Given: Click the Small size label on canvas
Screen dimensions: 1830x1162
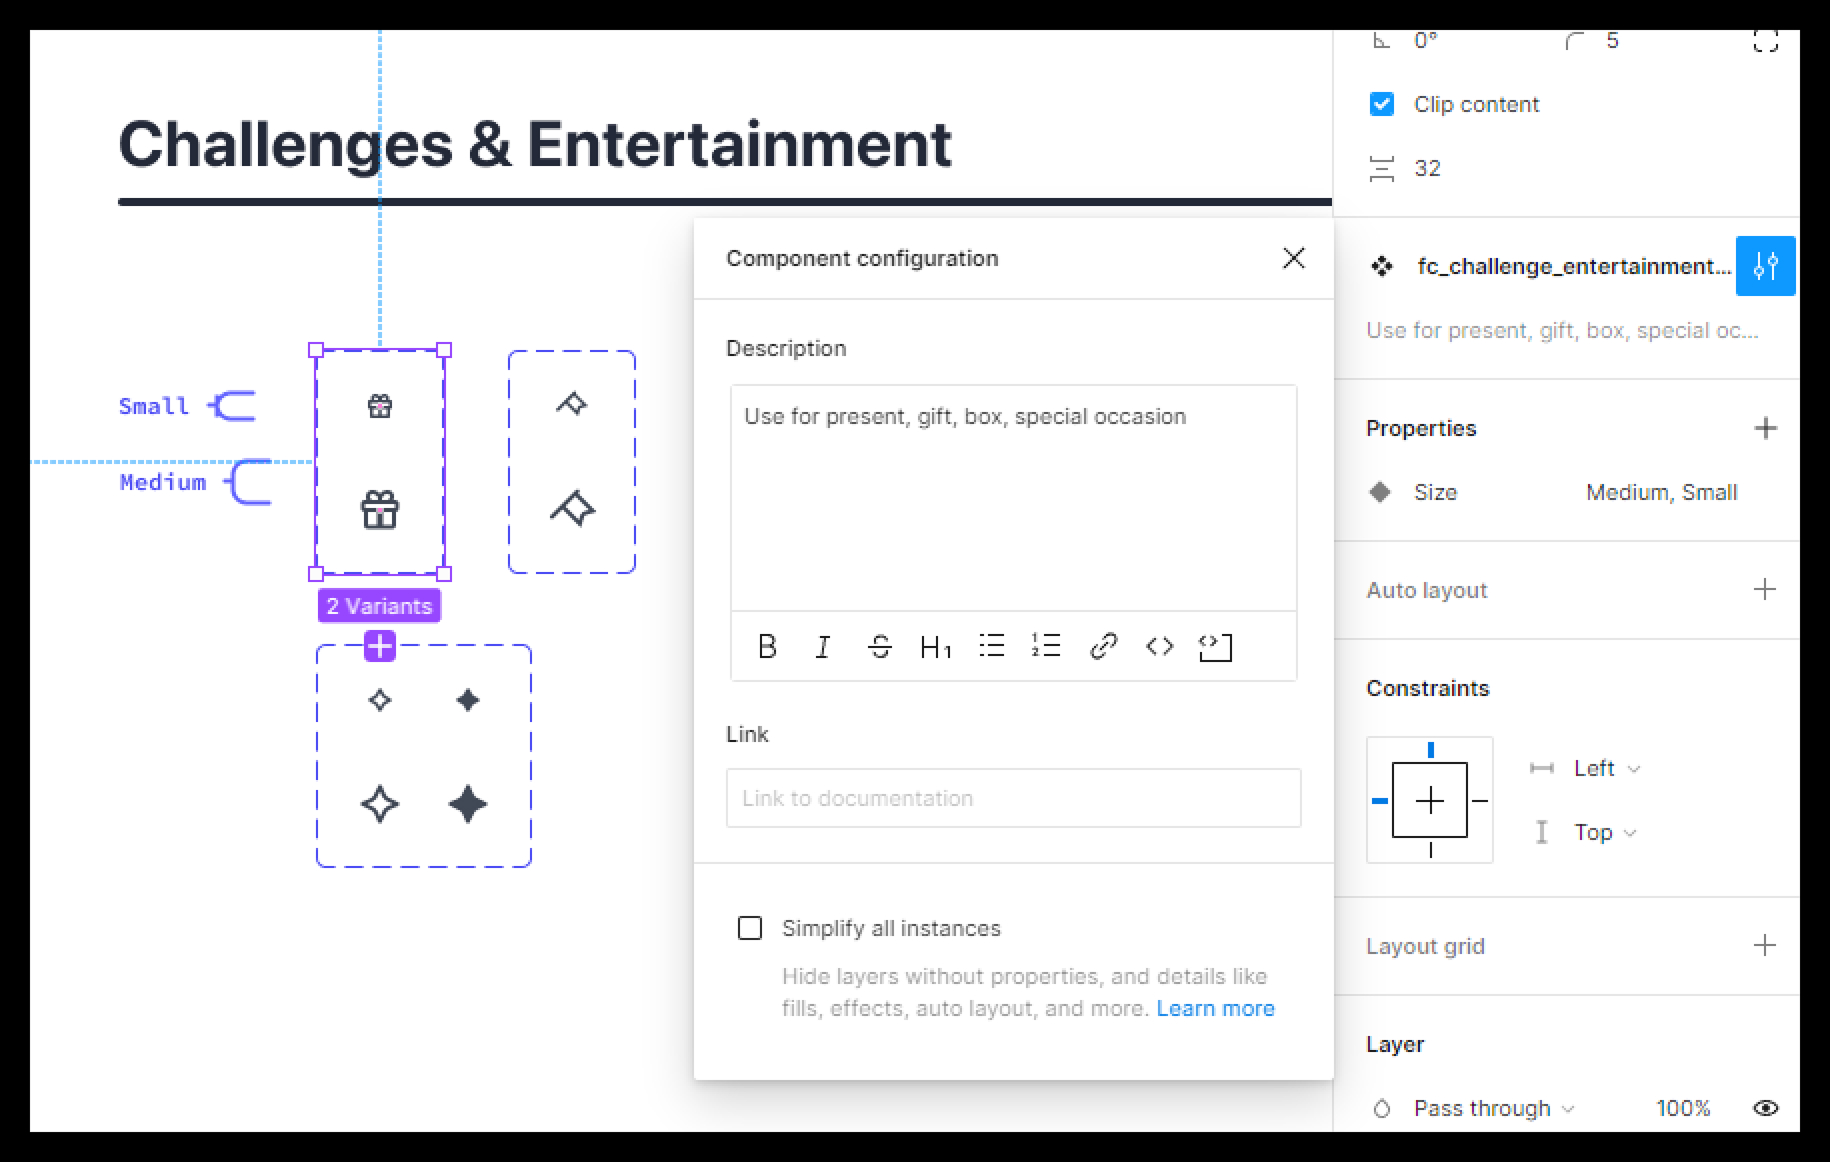Looking at the screenshot, I should (x=154, y=406).
